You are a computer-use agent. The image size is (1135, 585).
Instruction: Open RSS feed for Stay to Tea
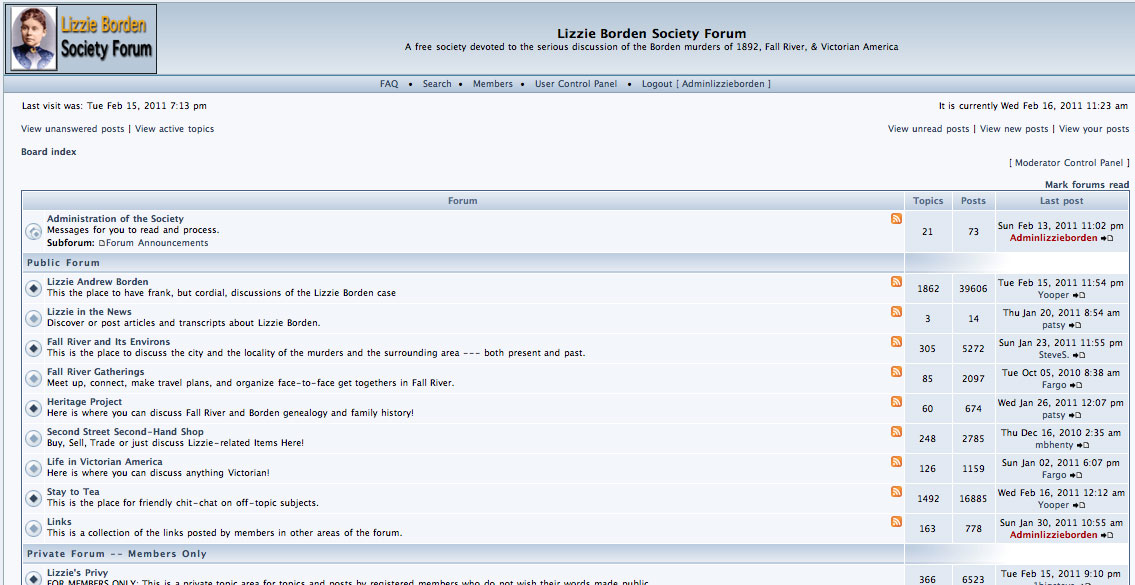point(896,492)
